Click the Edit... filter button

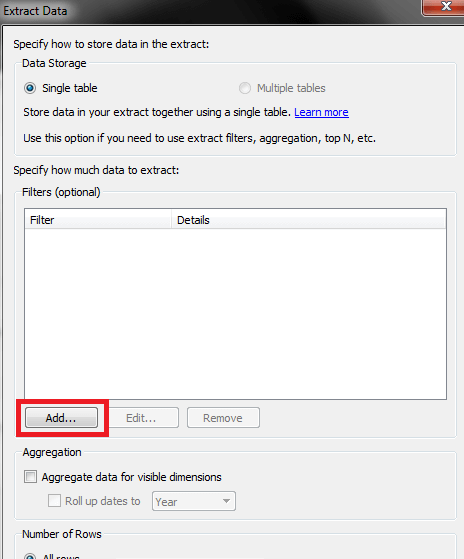[141, 418]
